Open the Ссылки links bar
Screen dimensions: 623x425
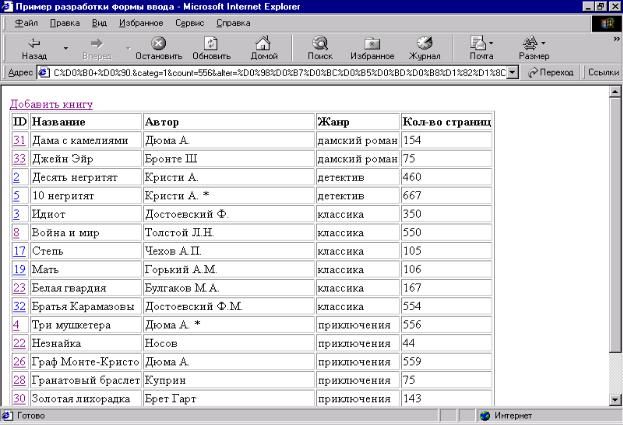point(603,73)
